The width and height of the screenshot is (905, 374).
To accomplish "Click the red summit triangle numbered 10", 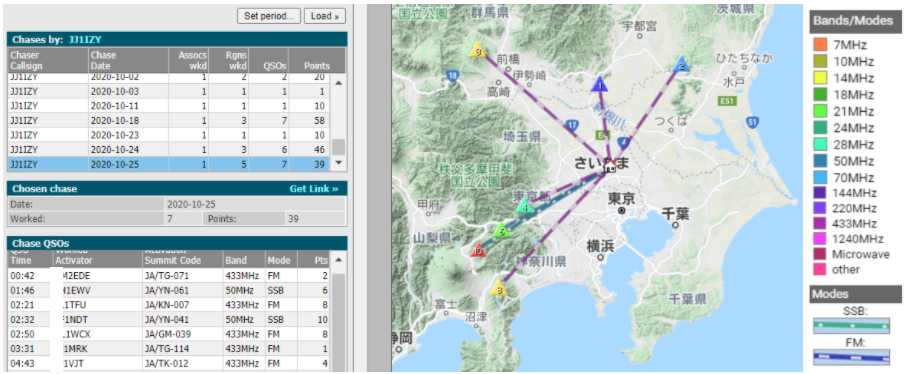I will coord(477,250).
